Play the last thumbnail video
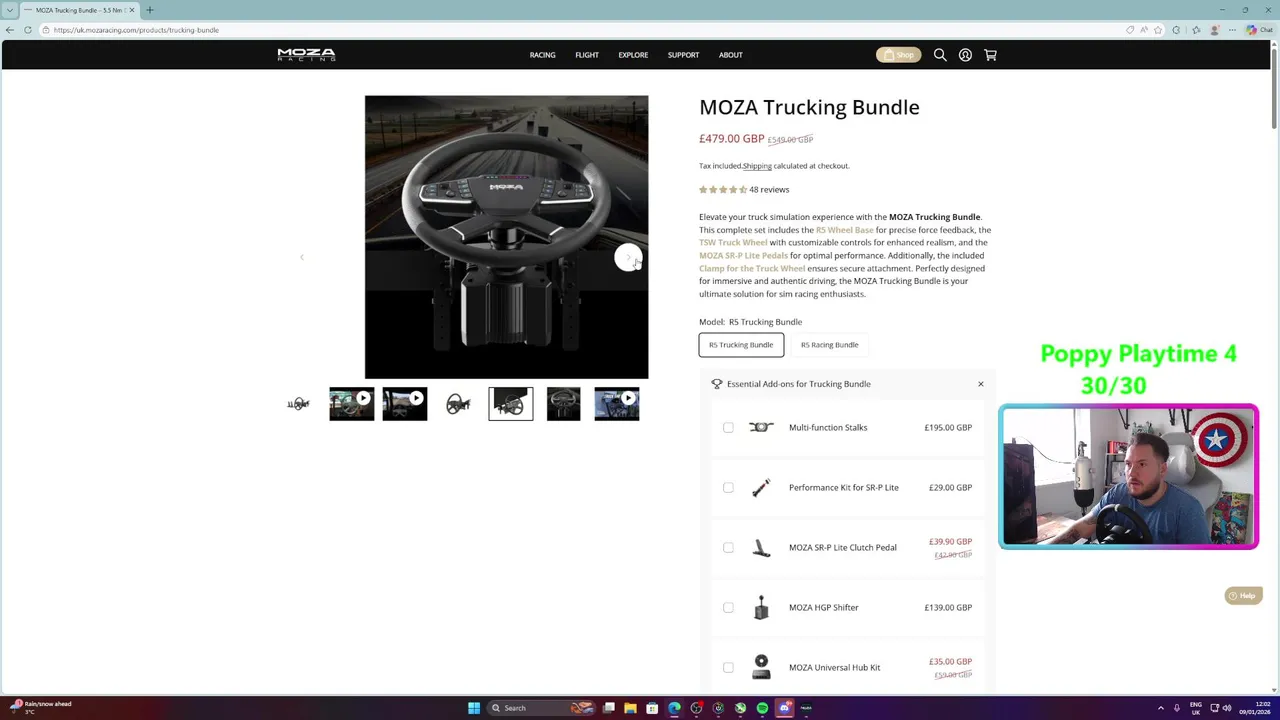 (617, 404)
